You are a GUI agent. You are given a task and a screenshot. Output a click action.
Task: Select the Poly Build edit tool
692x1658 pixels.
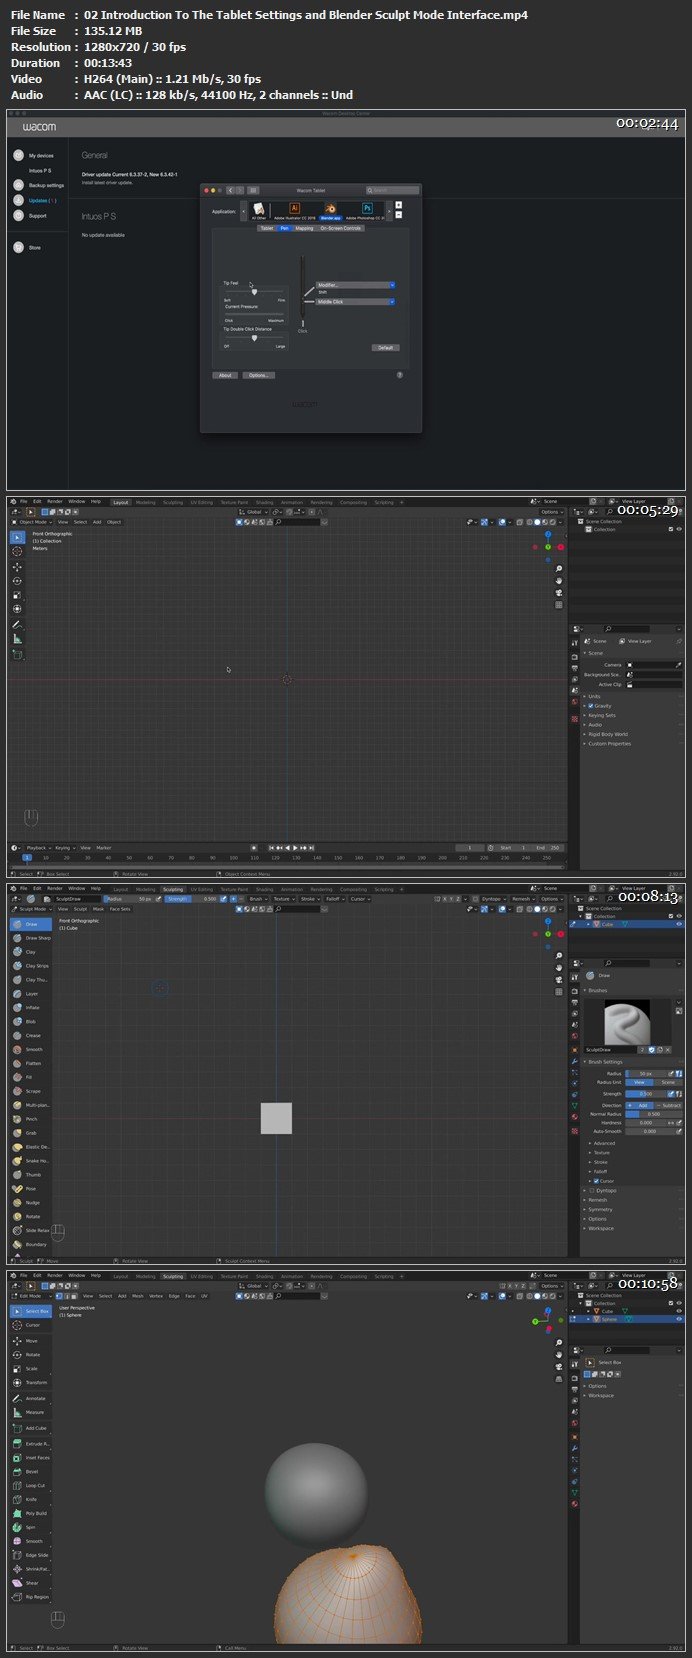coord(31,1513)
